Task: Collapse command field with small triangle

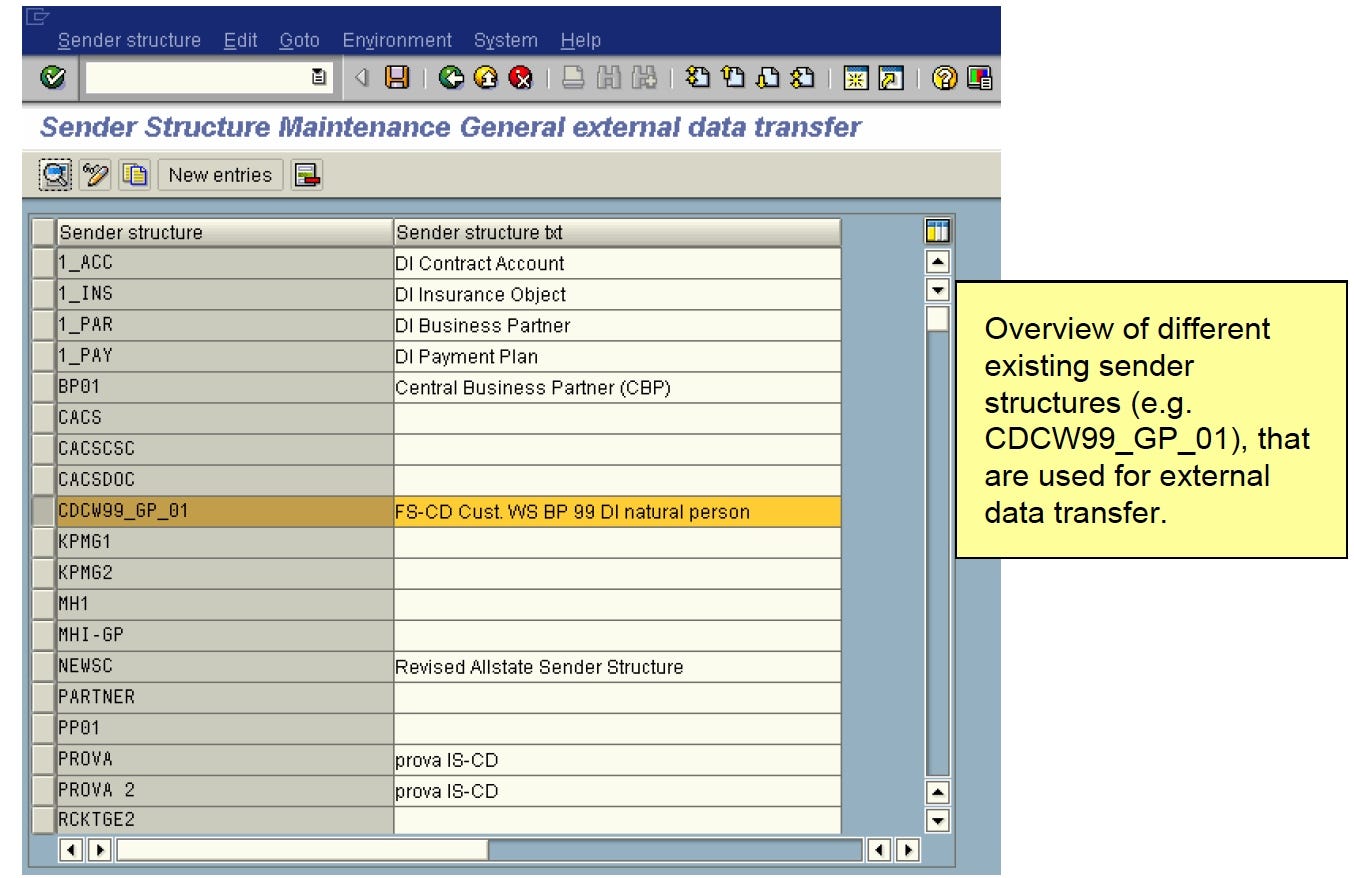Action: pyautogui.click(x=364, y=78)
